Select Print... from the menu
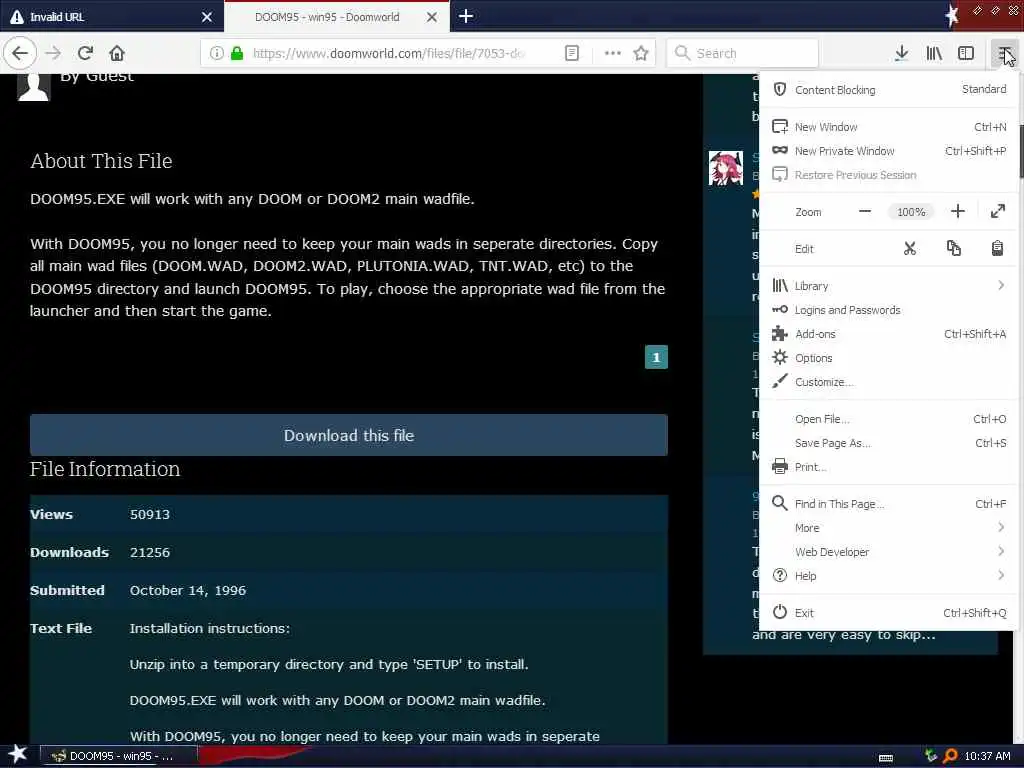 pos(889,467)
